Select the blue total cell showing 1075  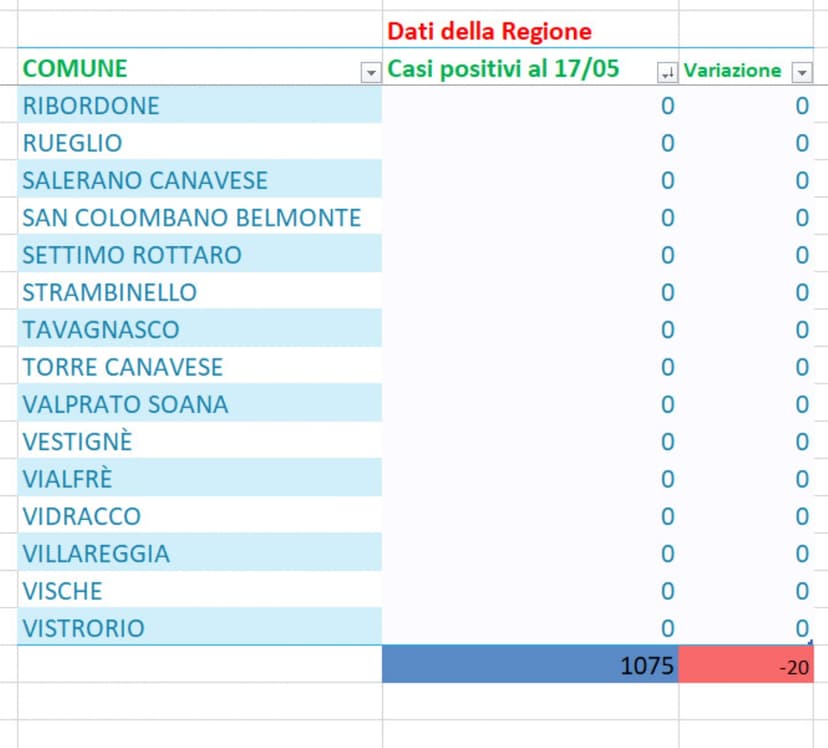[x=530, y=665]
